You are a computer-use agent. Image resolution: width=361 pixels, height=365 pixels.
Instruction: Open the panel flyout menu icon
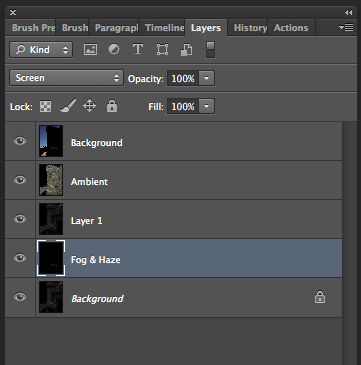pyautogui.click(x=346, y=27)
